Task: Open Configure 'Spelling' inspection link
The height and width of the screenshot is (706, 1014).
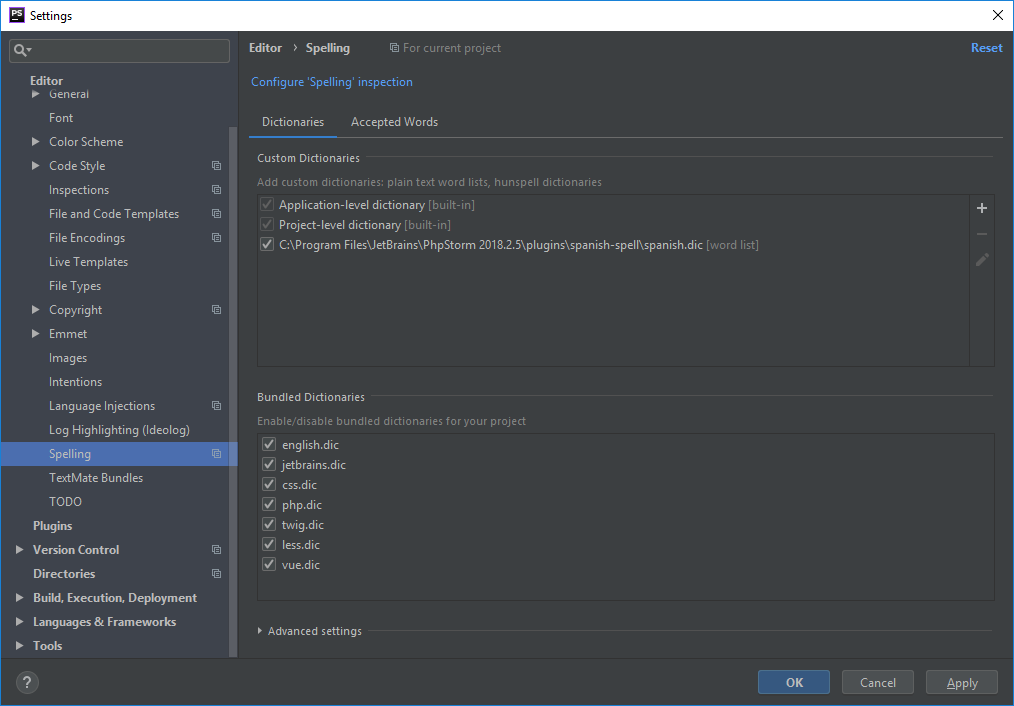Action: (332, 82)
